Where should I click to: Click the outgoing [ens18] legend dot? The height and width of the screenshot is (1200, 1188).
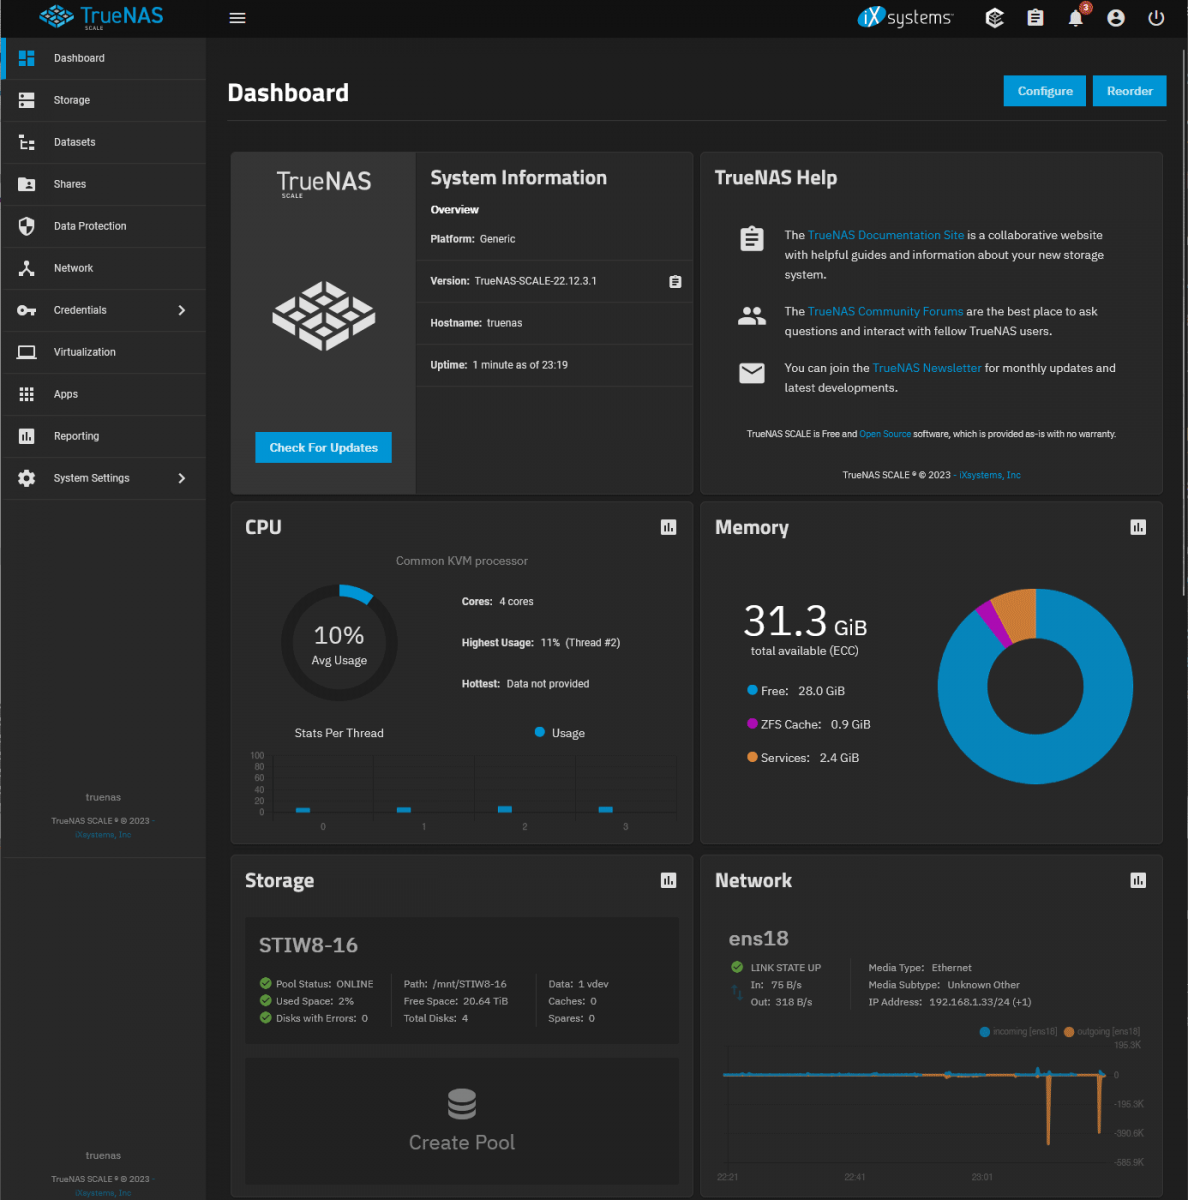[x=1069, y=1032]
